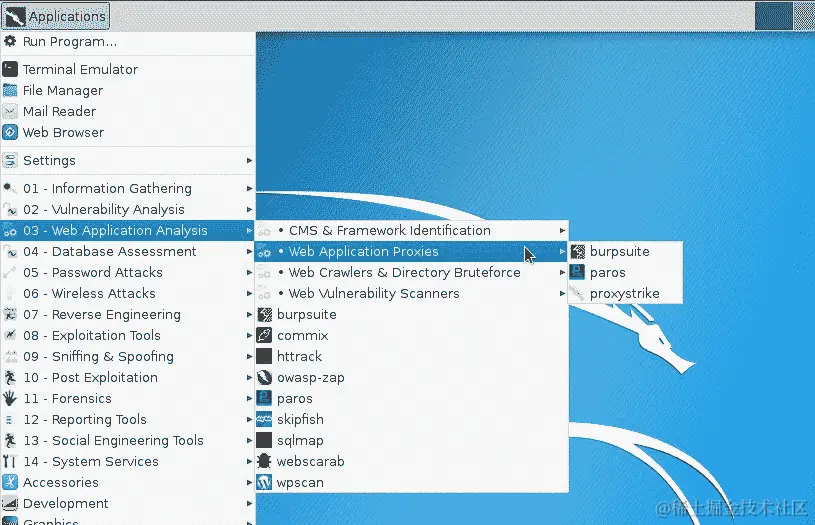Open File Manager label
Viewport: 815px width, 525px height.
tap(63, 90)
